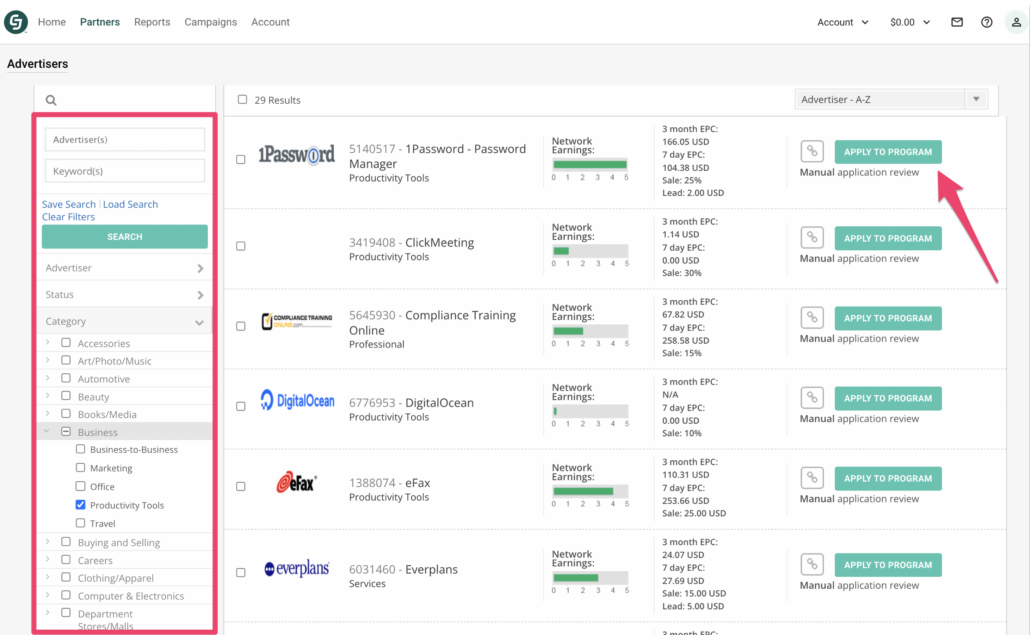Viewport: 1030px width, 635px height.
Task: Check the Marketing category checkbox
Action: click(81, 468)
